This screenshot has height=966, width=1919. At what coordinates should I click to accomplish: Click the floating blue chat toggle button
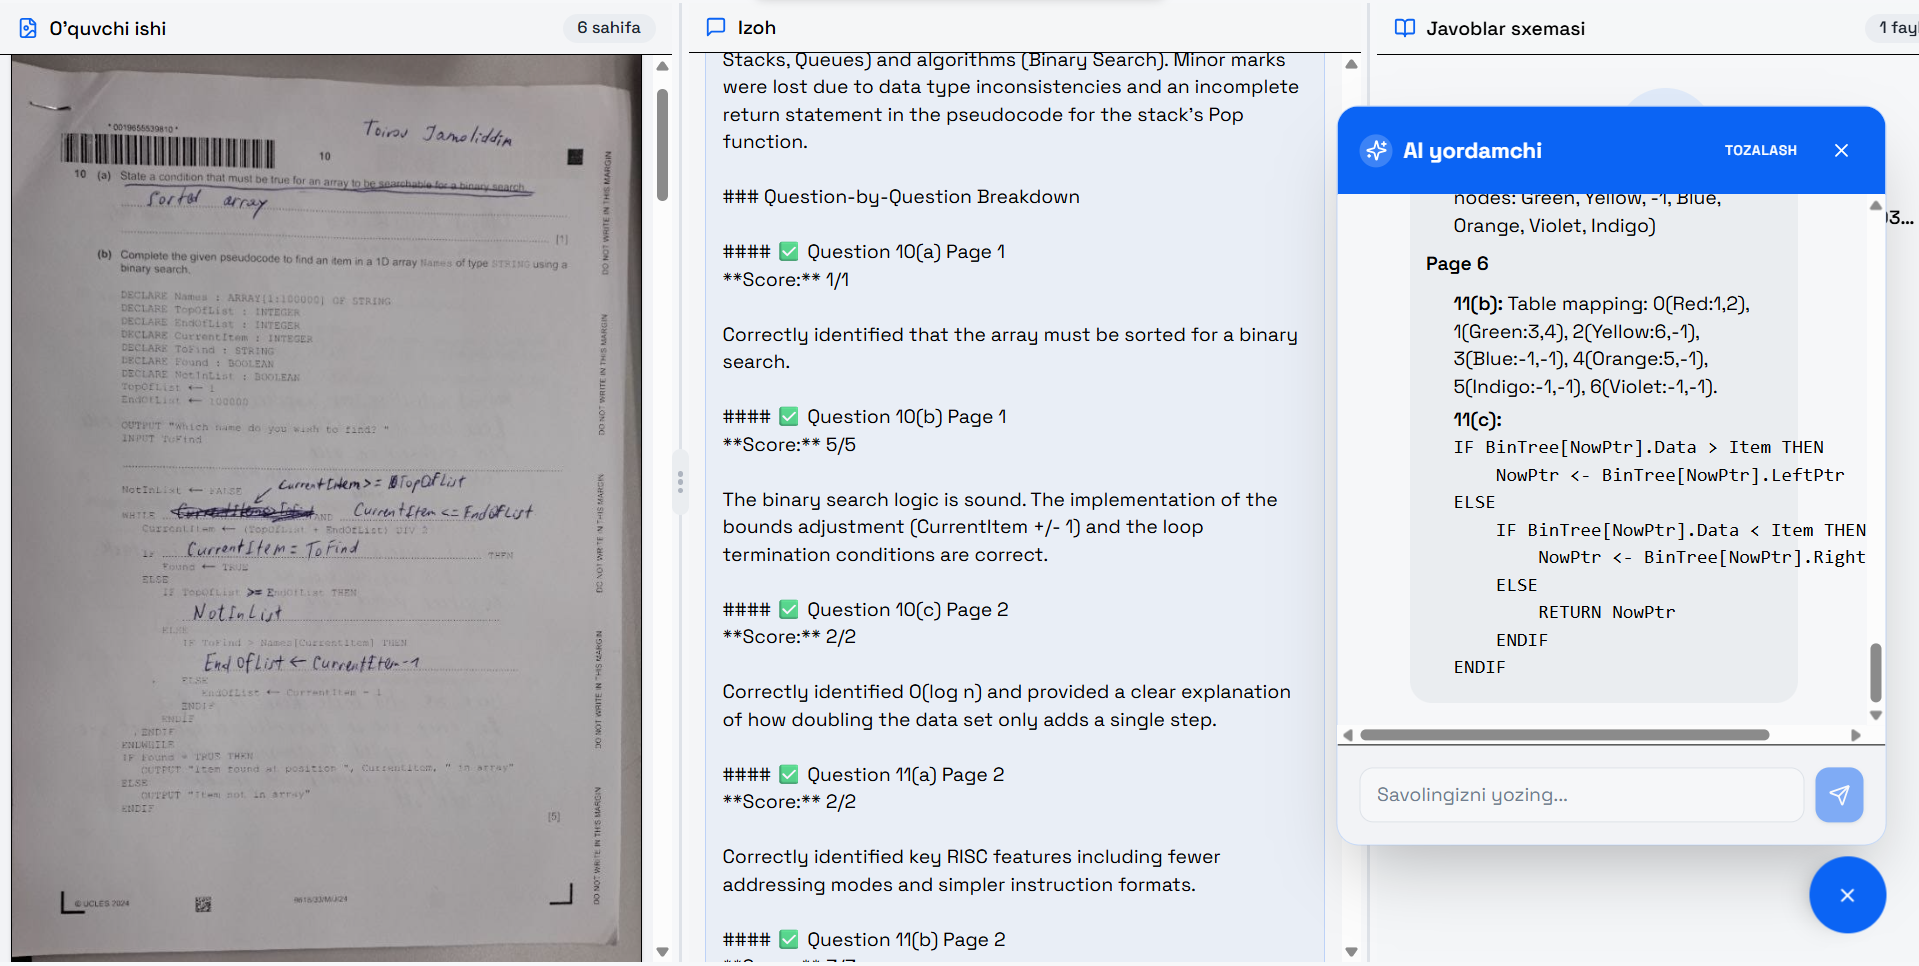[x=1847, y=895]
